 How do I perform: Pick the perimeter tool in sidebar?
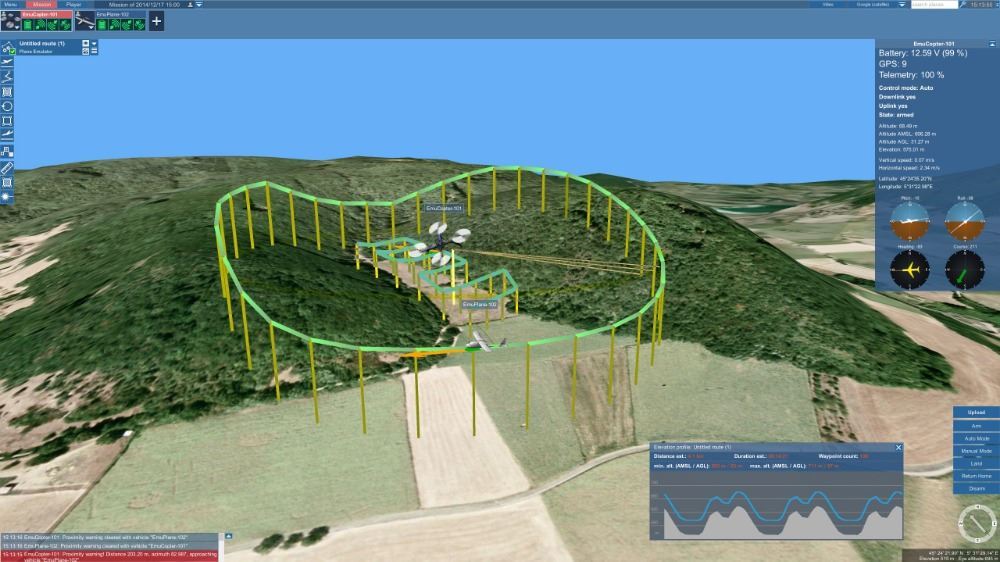click(7, 121)
